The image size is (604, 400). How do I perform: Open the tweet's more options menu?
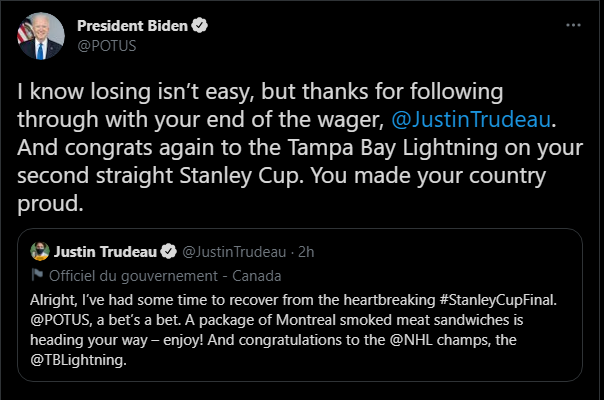[571, 23]
